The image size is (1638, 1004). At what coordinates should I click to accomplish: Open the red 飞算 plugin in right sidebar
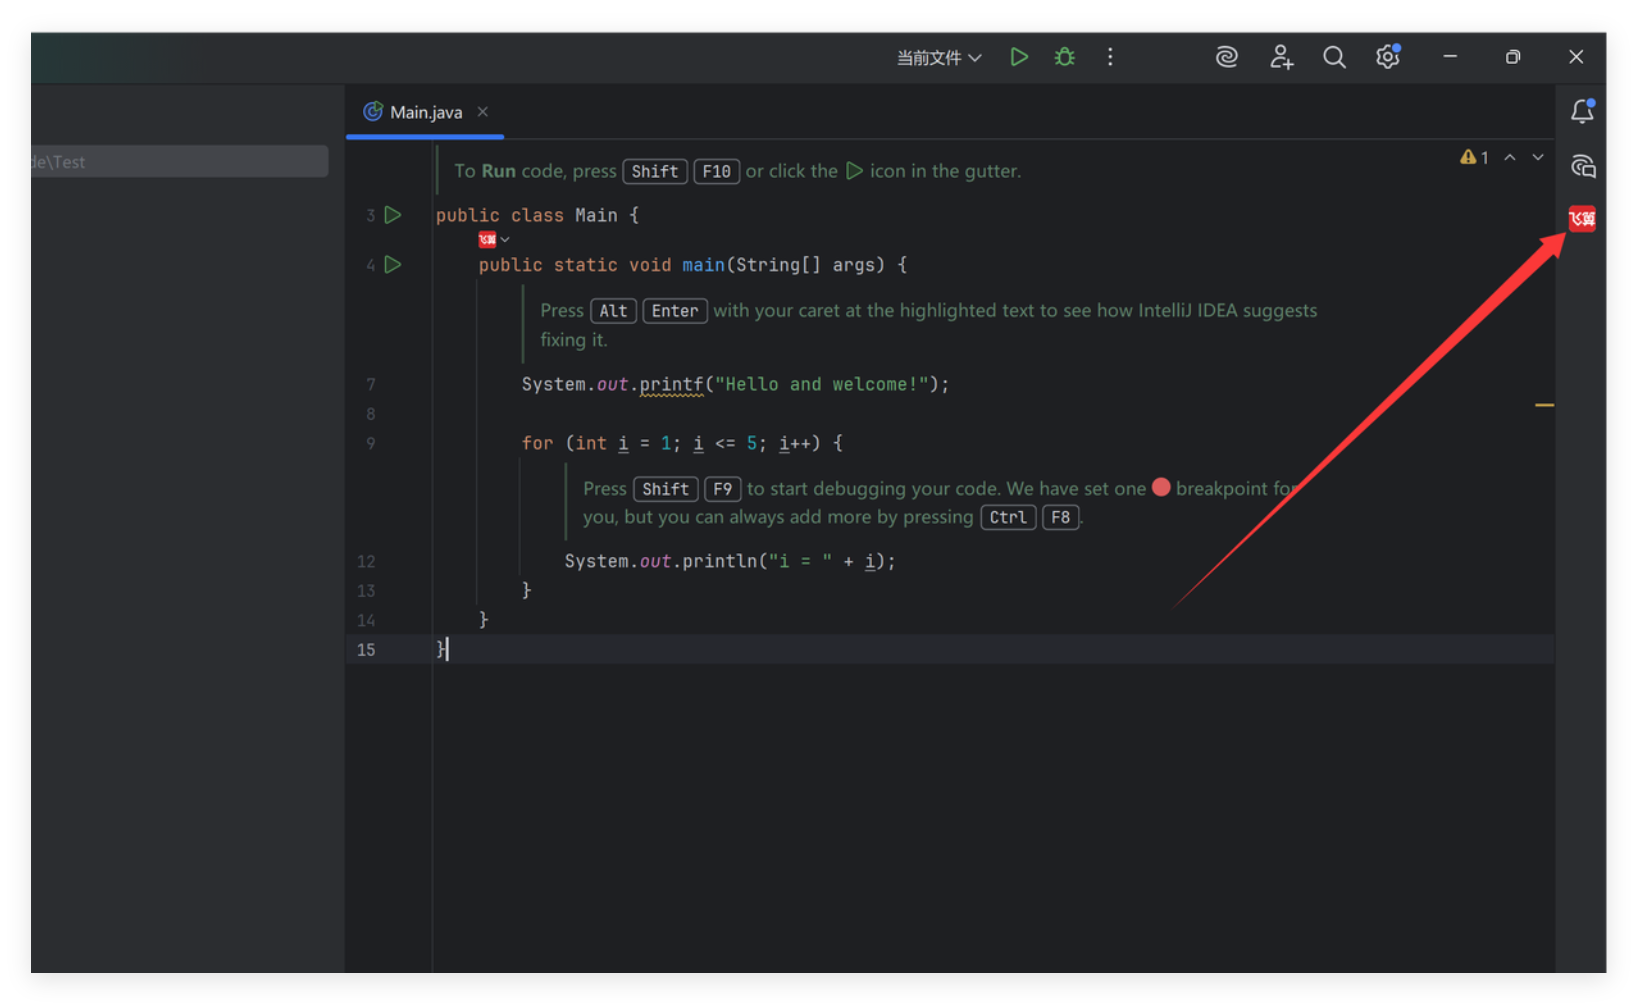[1582, 218]
